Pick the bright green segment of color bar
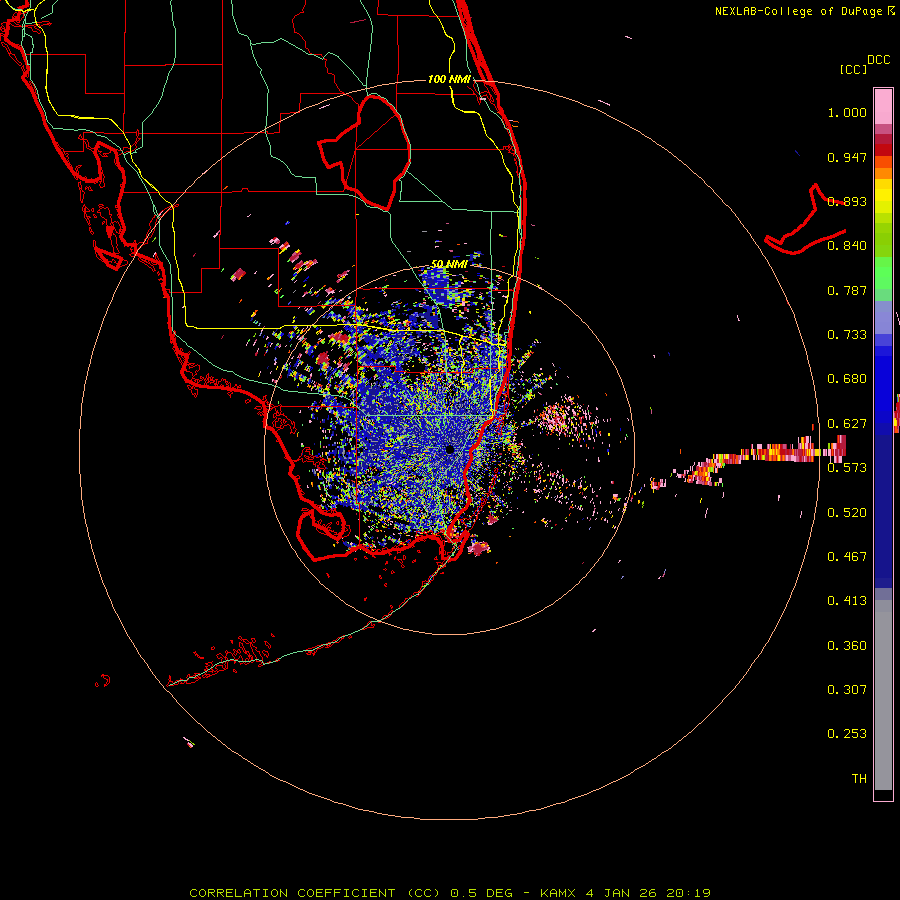 883,273
